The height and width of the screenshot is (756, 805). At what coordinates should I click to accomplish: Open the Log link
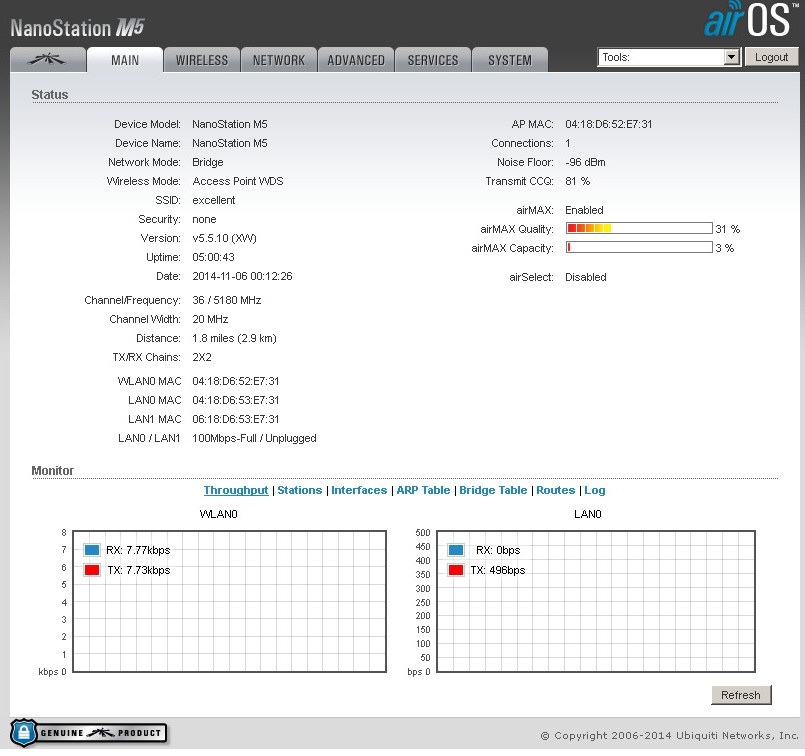(x=595, y=490)
